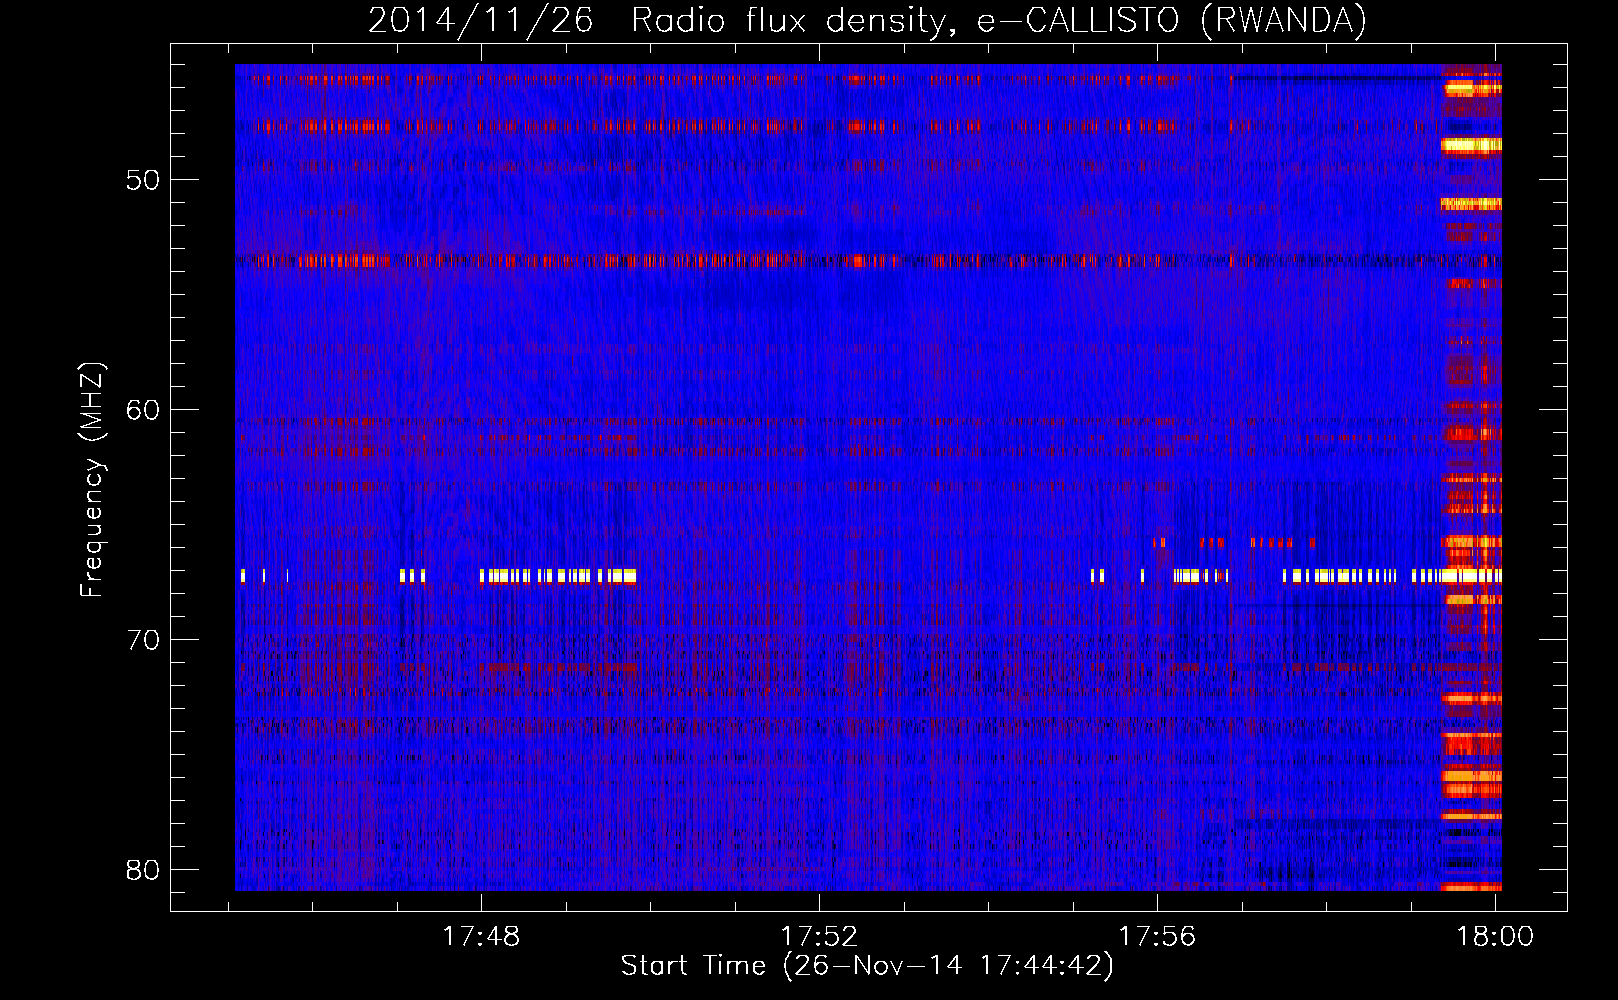Click the 'Frequency (MHZ)' axis label

coord(92,480)
